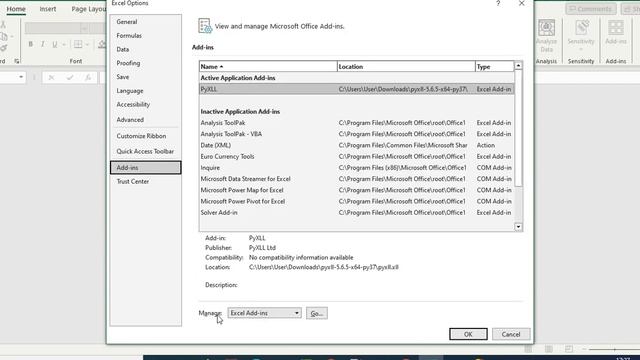Toggle Bold formatting in ribbon
640x360 pixels.
point(31,44)
